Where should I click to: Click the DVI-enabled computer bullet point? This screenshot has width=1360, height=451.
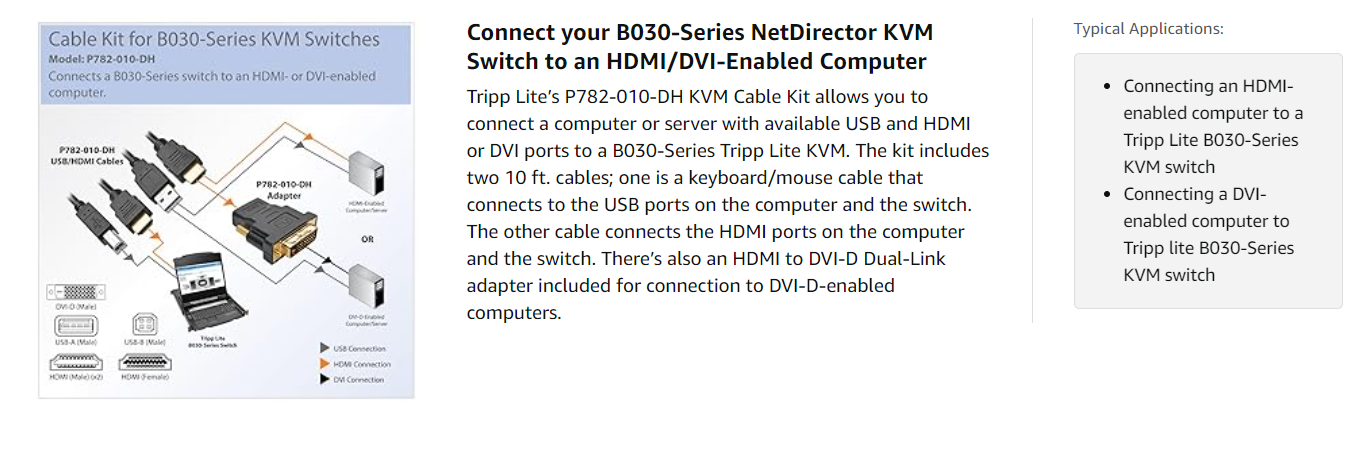(1208, 234)
